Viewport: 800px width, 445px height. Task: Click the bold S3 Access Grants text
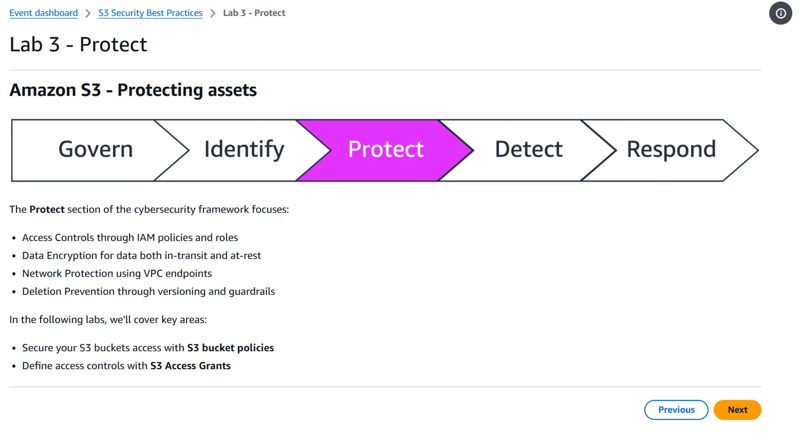pyautogui.click(x=190, y=366)
